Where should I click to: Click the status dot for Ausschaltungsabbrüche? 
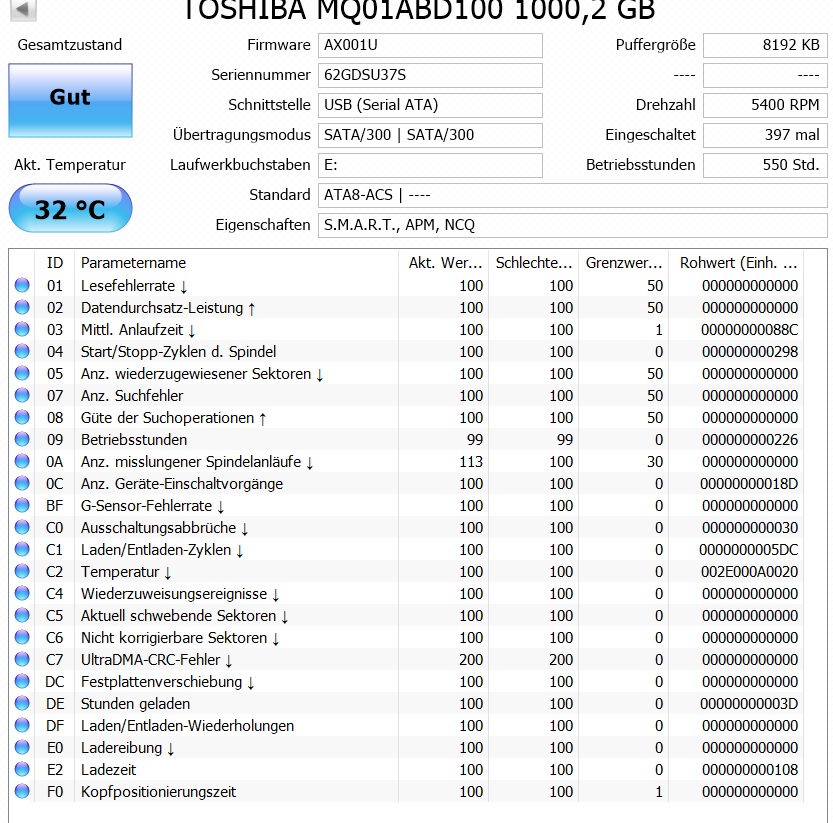pyautogui.click(x=22, y=527)
